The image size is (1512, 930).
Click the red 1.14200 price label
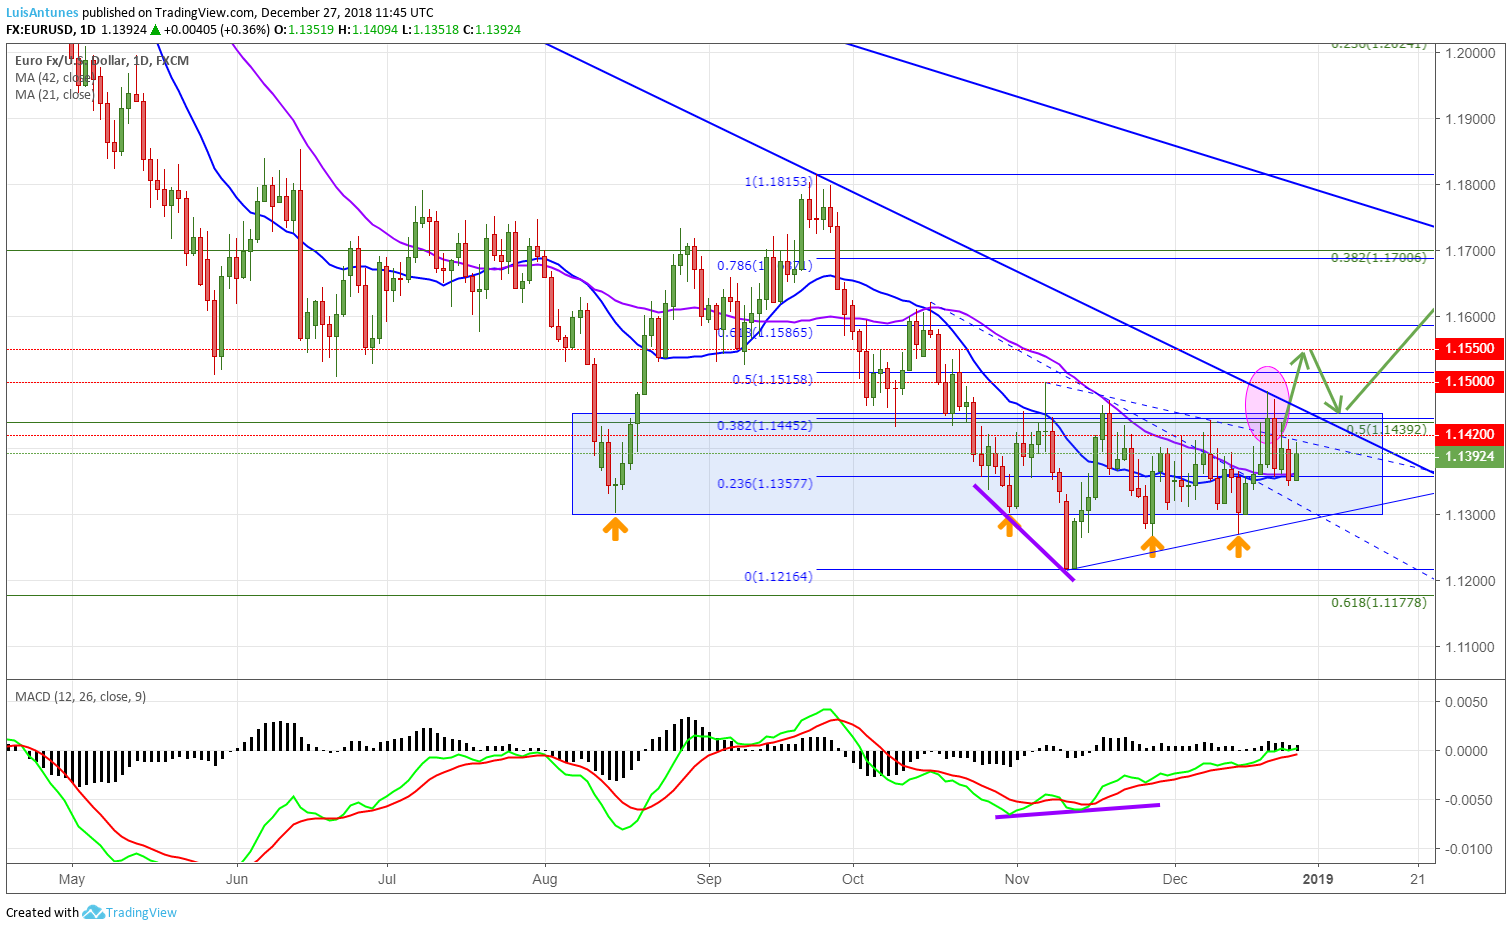coord(1470,435)
